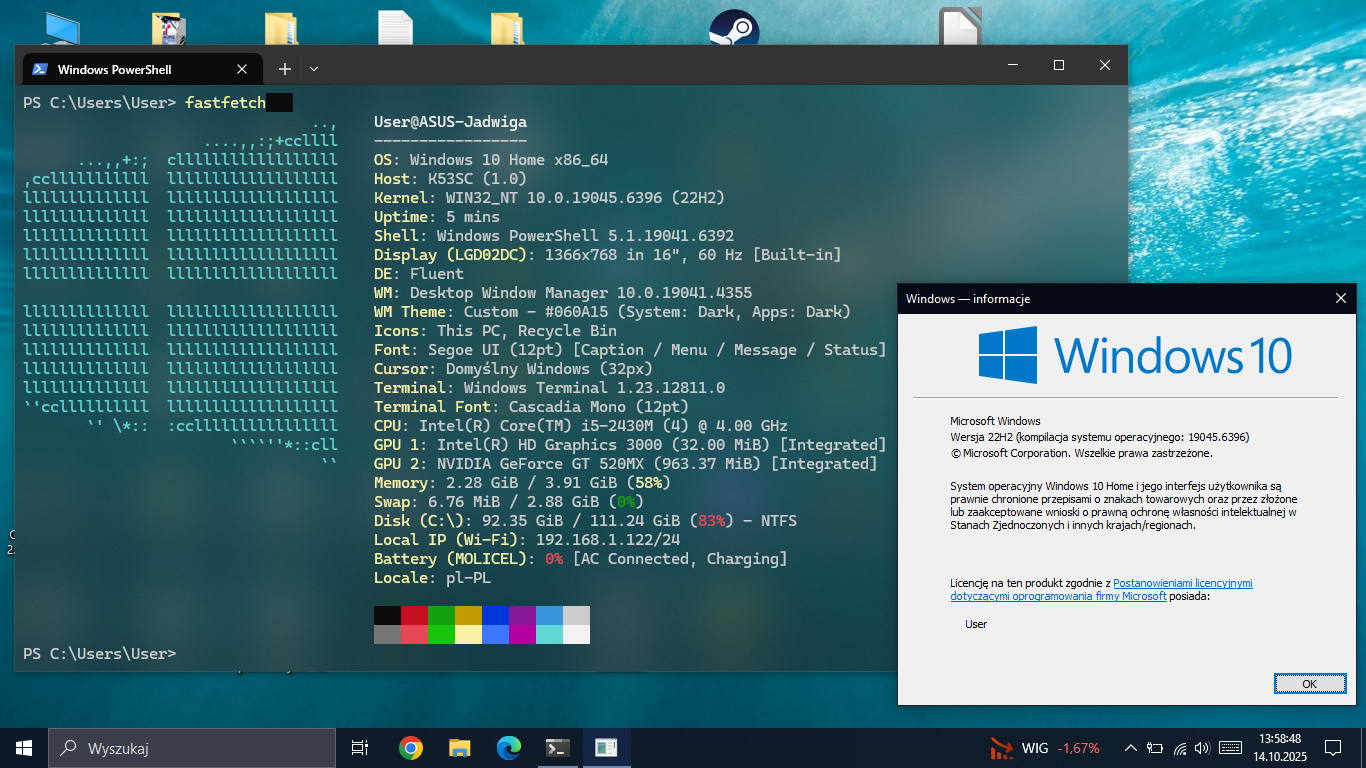Open File Explorer from the taskbar
The width and height of the screenshot is (1366, 768).
point(459,748)
